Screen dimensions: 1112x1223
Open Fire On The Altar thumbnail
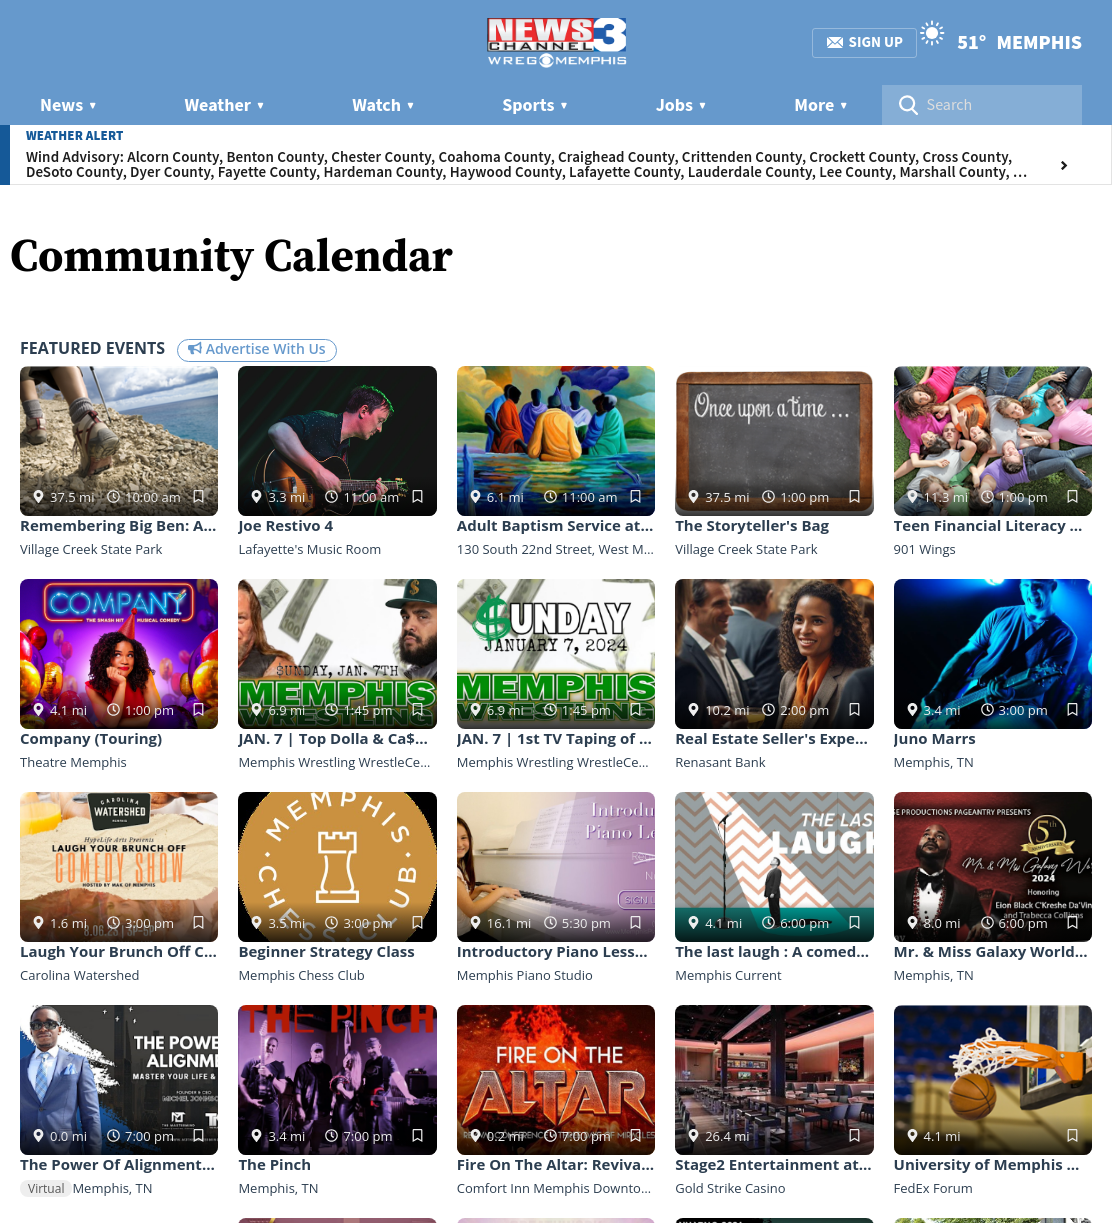coord(556,1080)
